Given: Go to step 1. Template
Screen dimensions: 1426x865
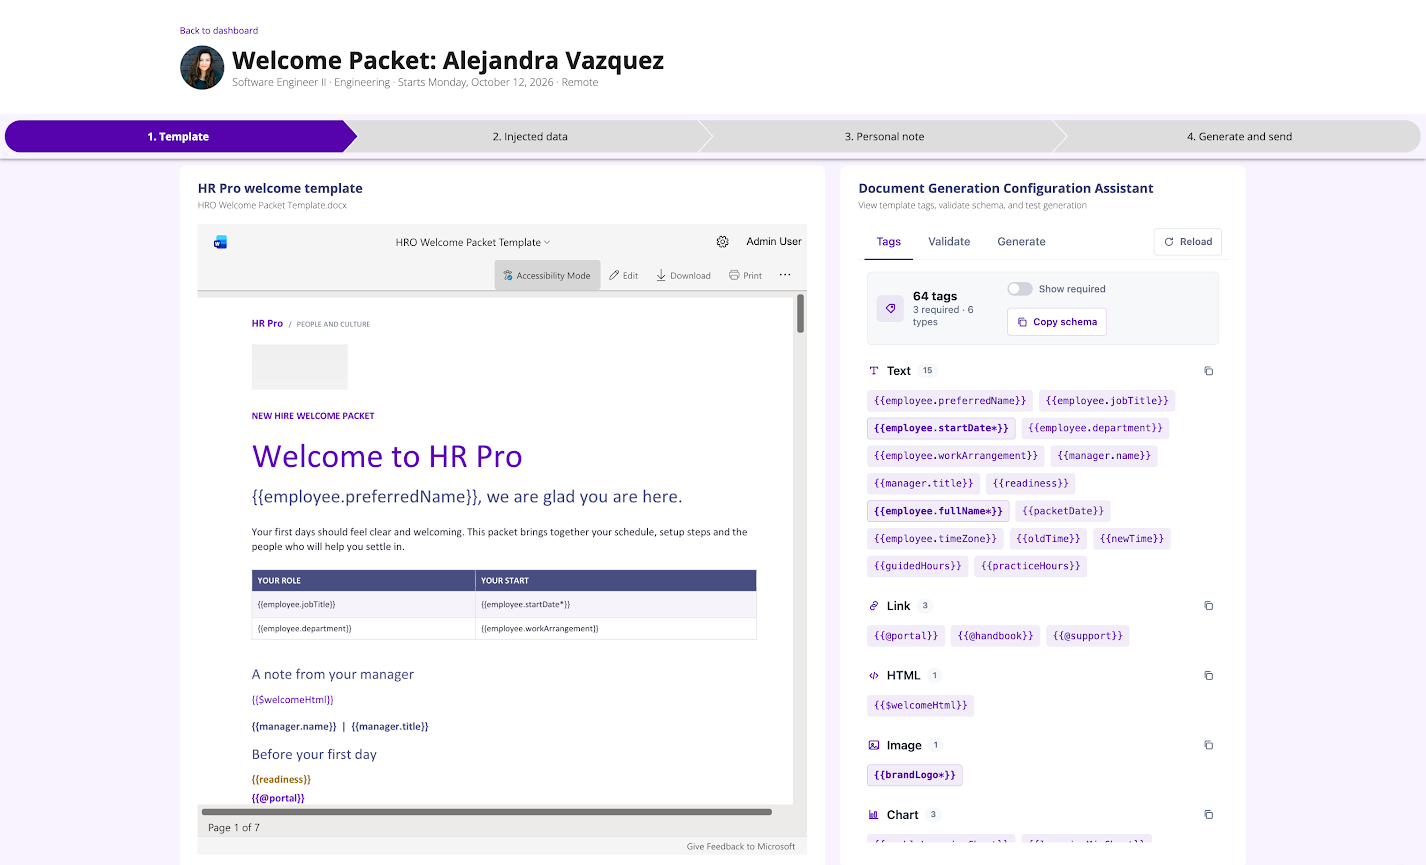Looking at the screenshot, I should pos(178,137).
